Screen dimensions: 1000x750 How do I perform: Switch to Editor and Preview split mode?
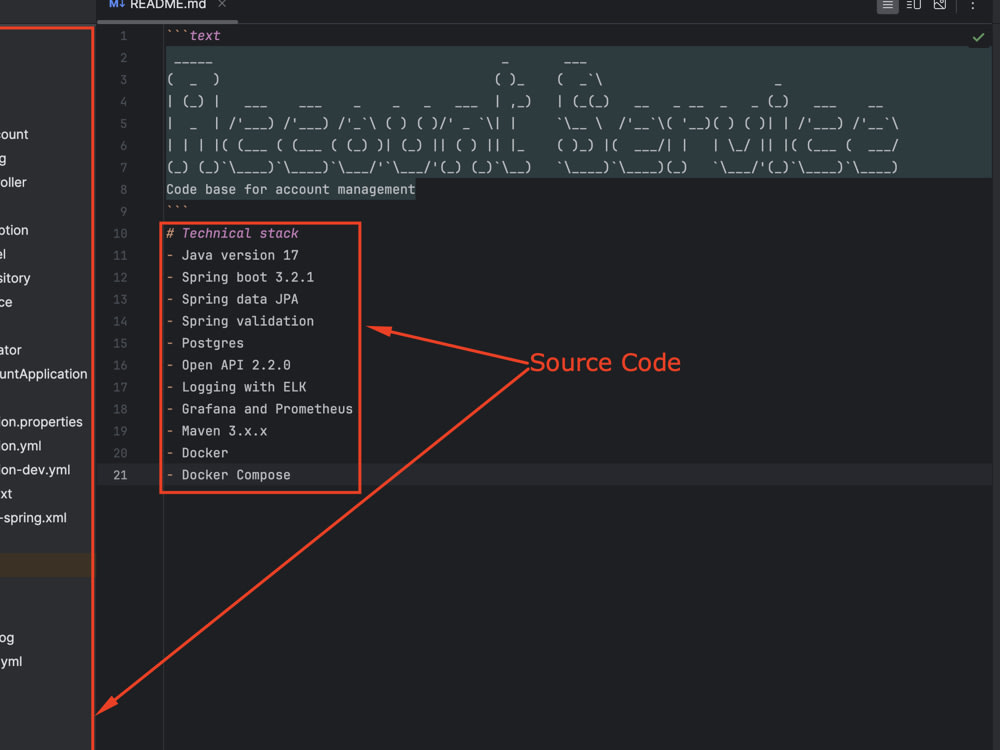pyautogui.click(x=913, y=4)
